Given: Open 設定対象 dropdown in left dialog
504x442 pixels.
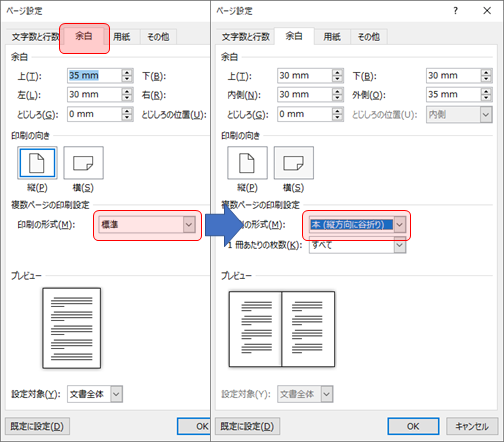Looking at the screenshot, I should tap(95, 394).
